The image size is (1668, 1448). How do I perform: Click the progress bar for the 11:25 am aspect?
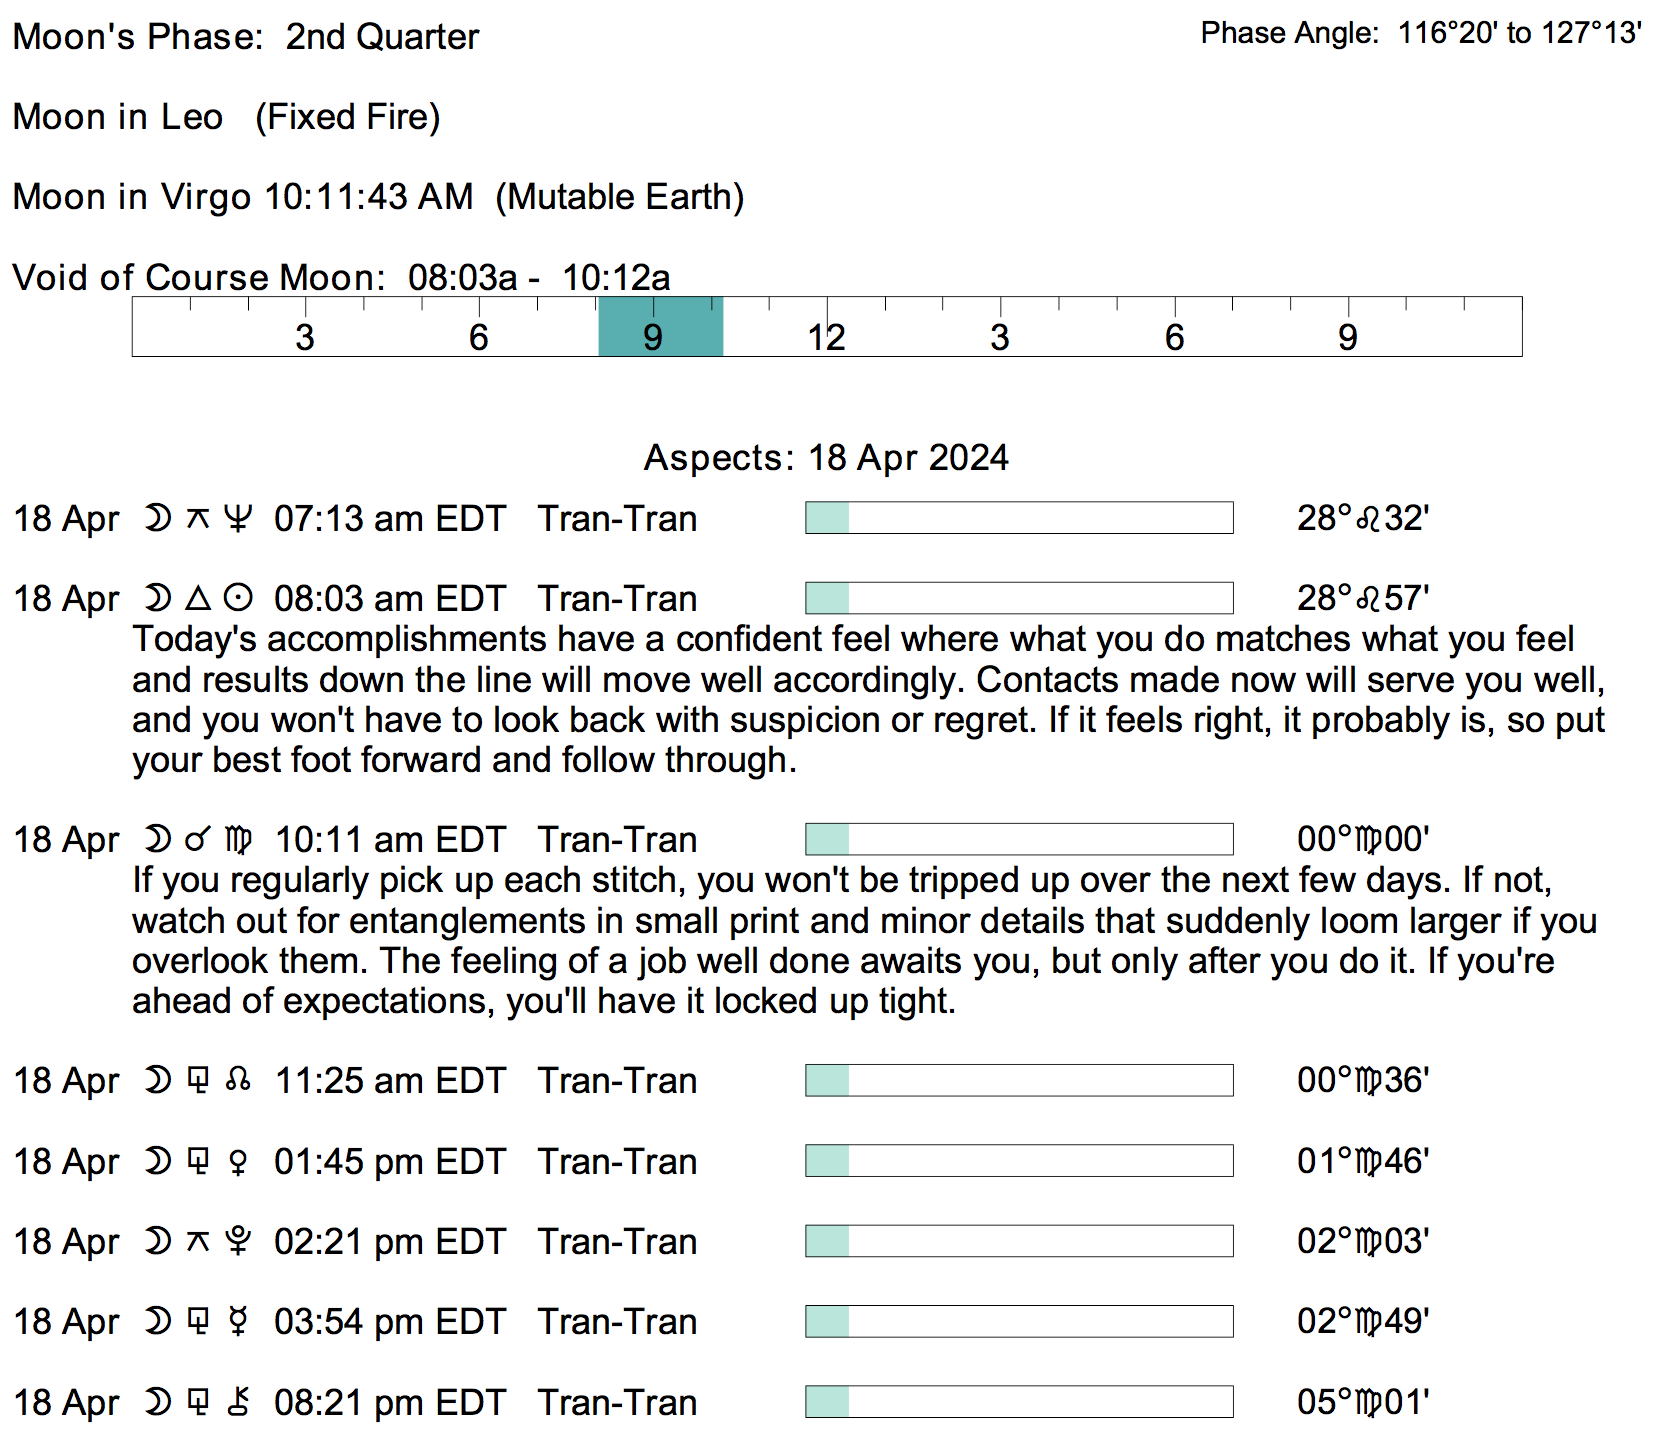(1019, 1080)
